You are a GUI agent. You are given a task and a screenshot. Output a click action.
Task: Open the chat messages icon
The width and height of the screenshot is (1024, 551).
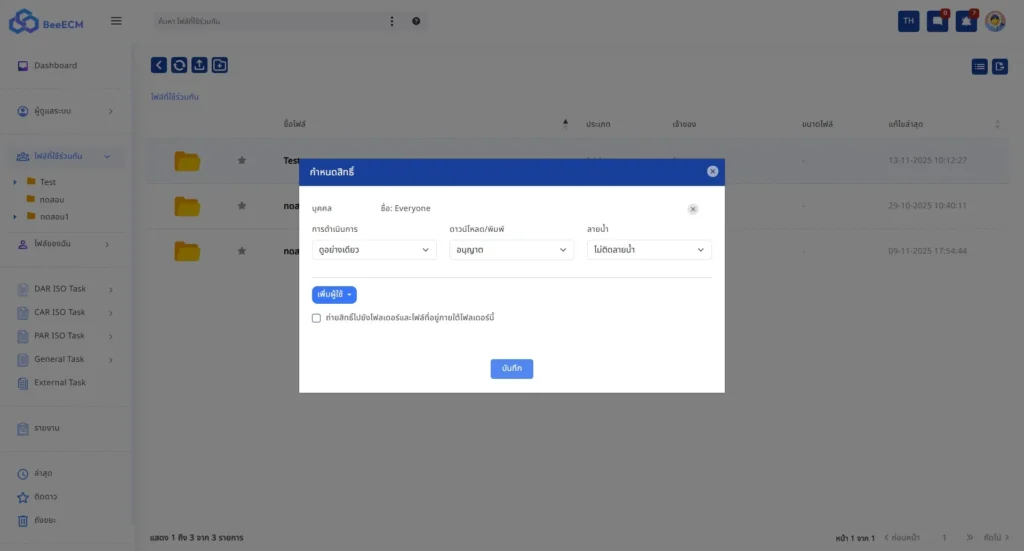(937, 21)
